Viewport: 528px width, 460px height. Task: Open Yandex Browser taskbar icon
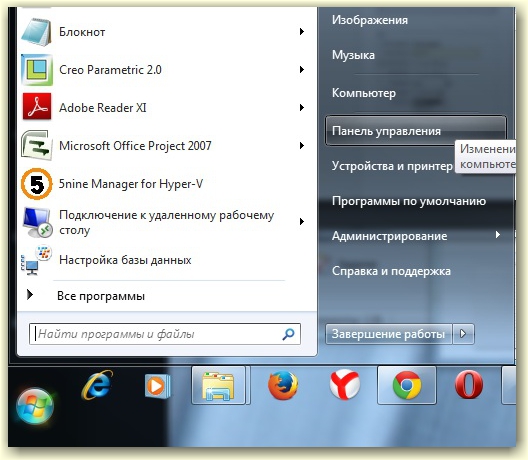tap(345, 385)
